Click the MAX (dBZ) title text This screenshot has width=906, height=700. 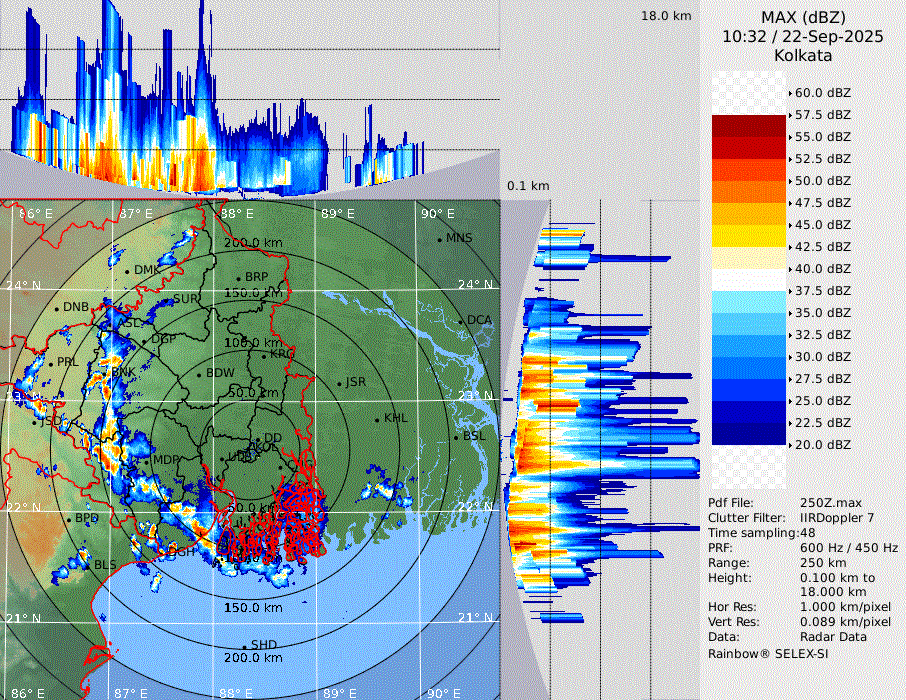tap(803, 18)
